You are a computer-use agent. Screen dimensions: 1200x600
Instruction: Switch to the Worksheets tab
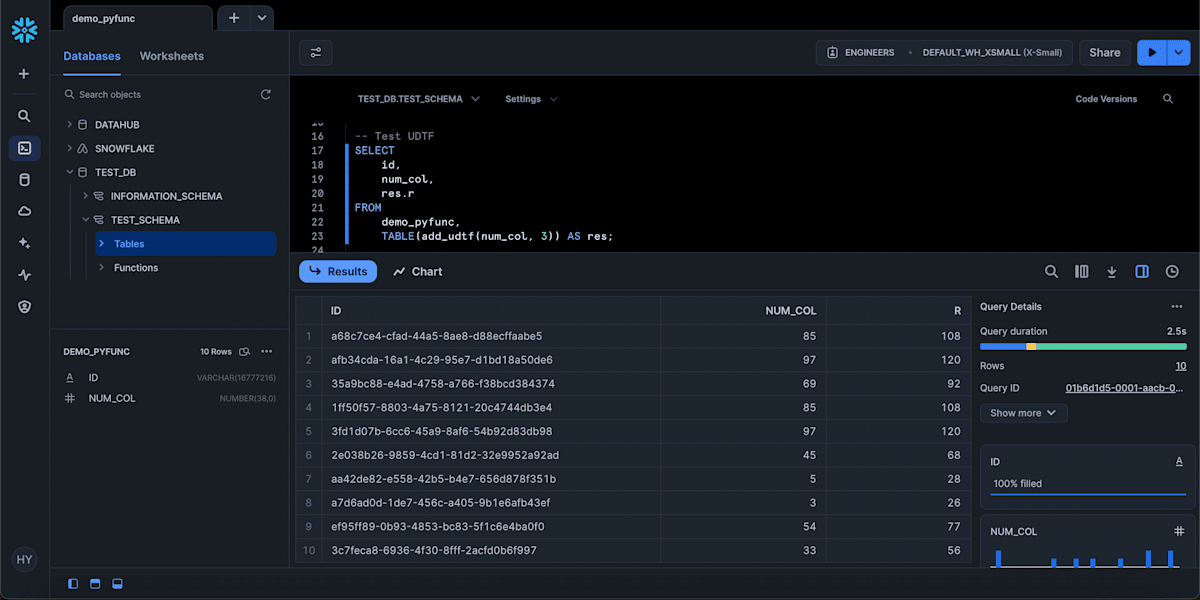pyautogui.click(x=172, y=56)
